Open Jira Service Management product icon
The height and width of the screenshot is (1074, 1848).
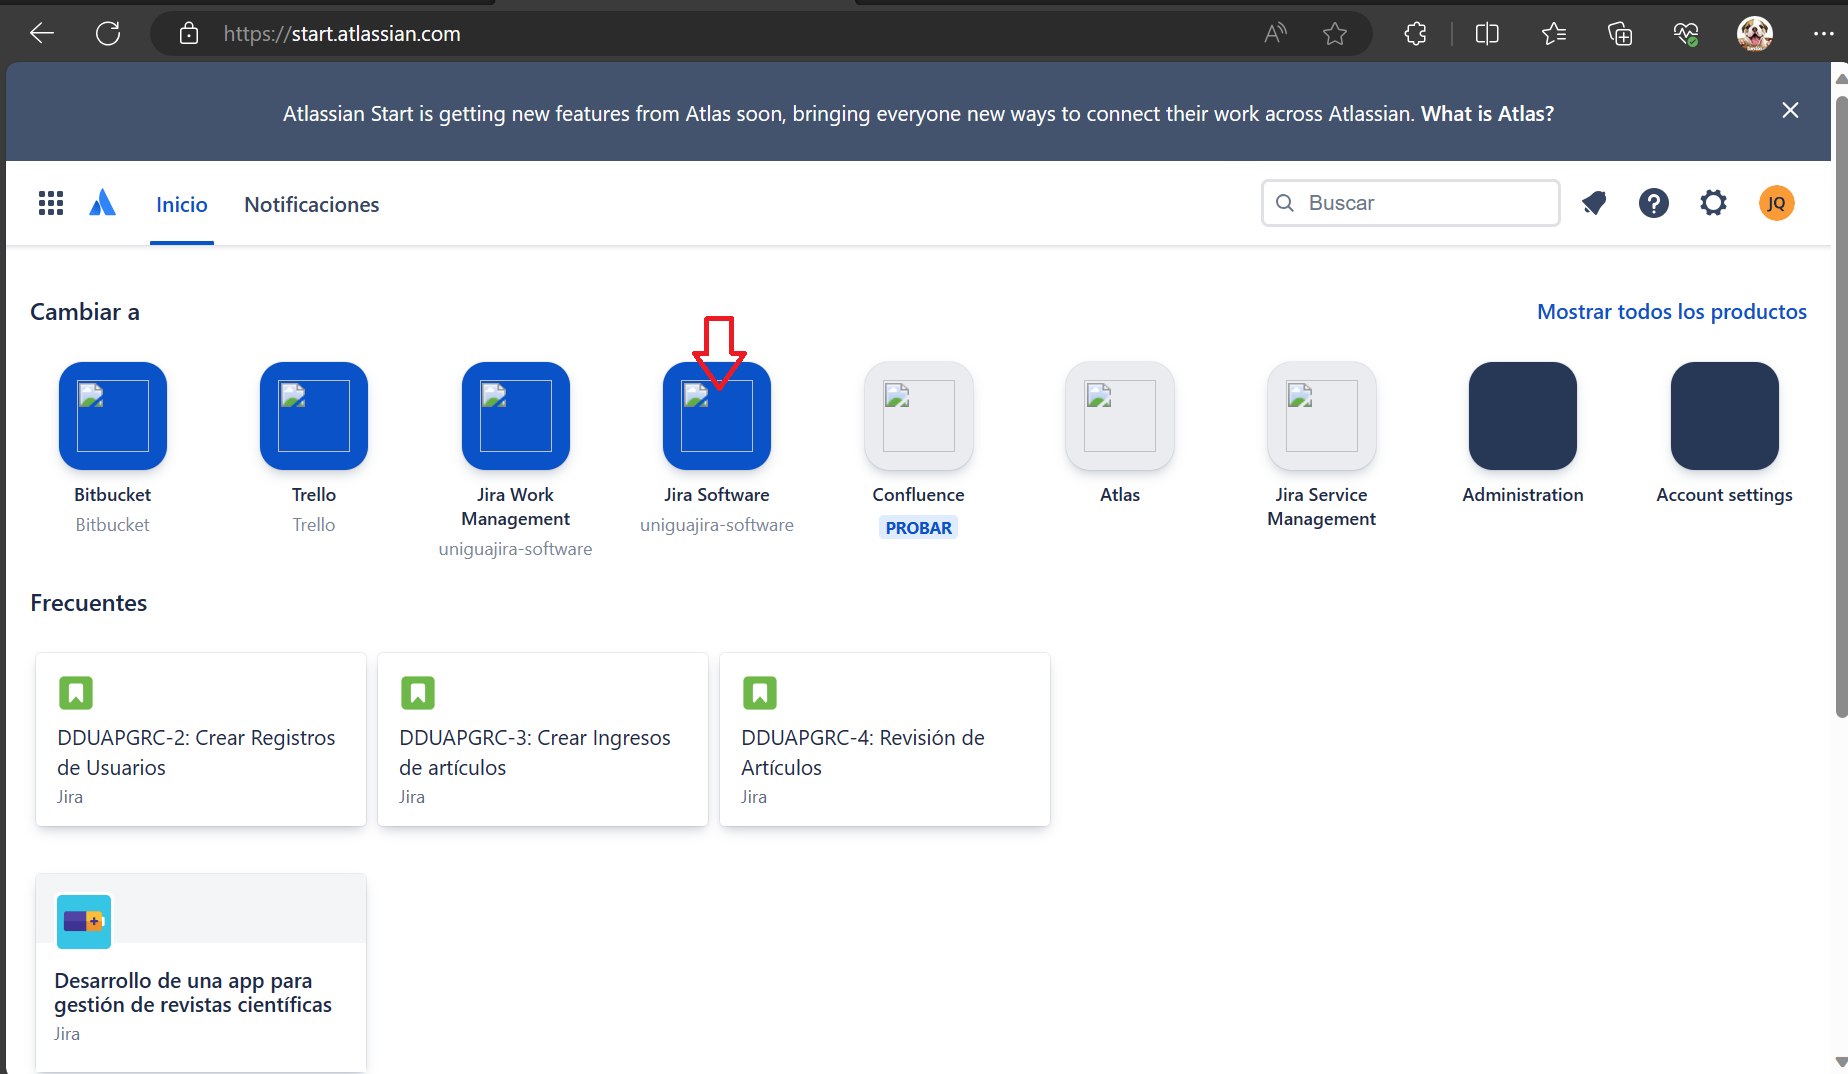point(1322,416)
